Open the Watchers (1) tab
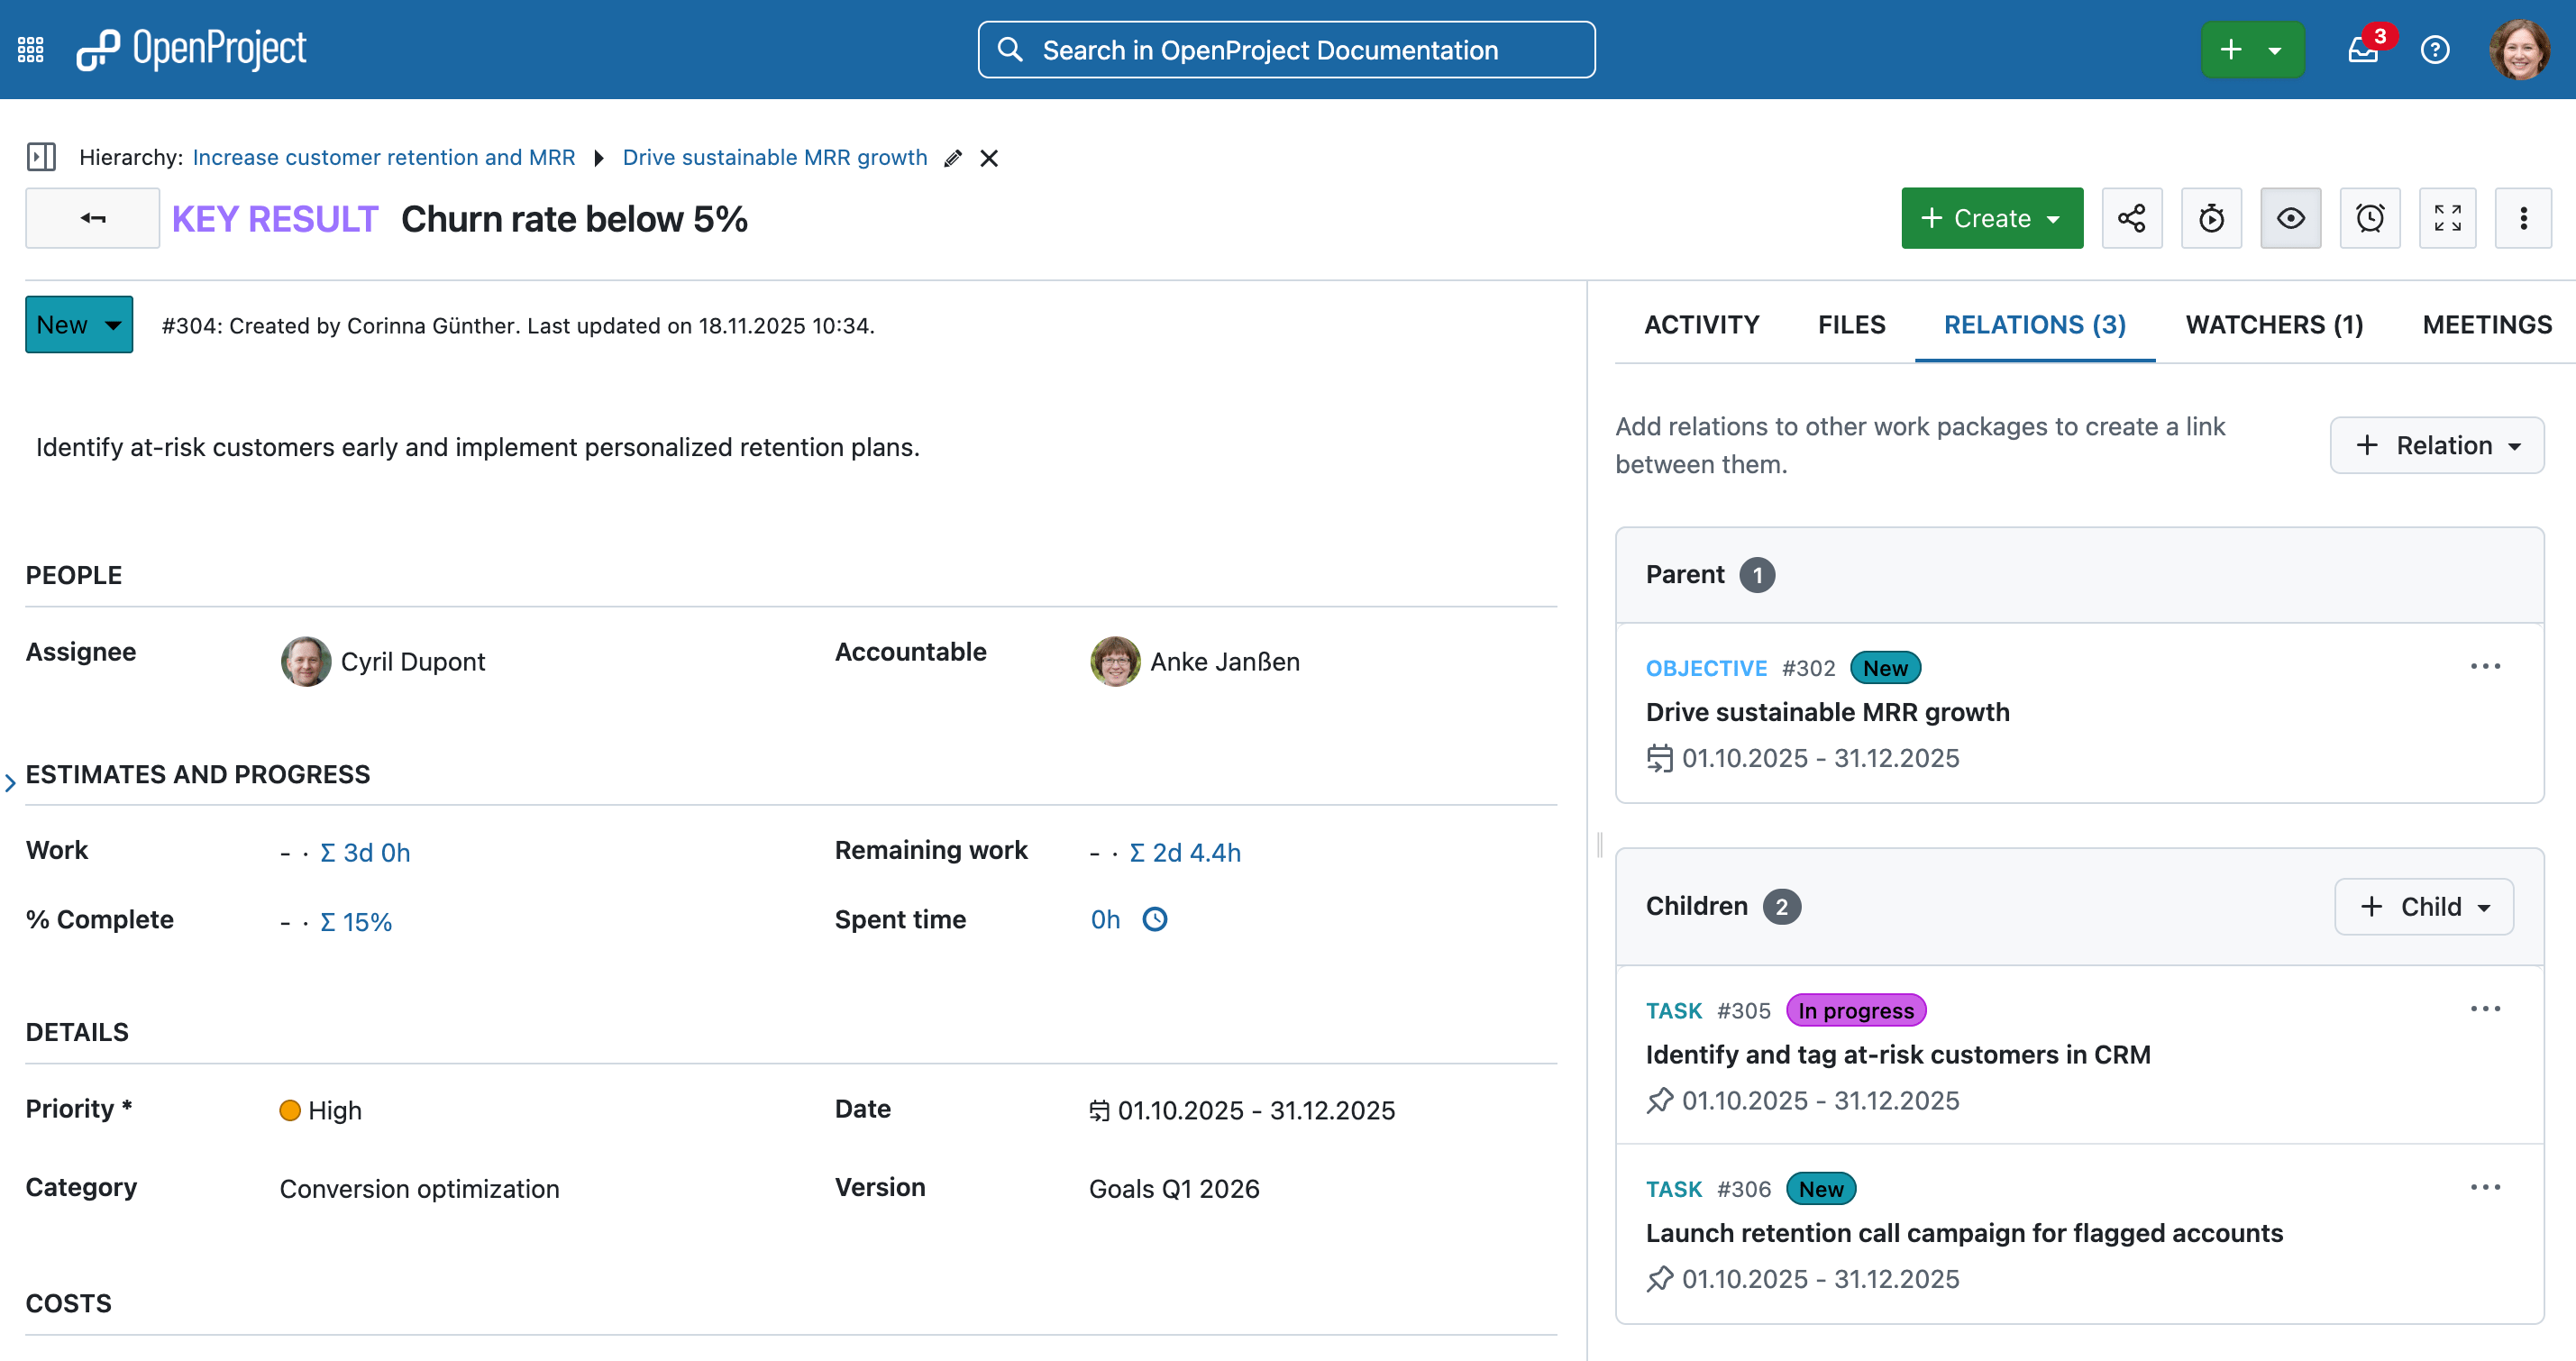This screenshot has width=2576, height=1361. coord(2274,325)
